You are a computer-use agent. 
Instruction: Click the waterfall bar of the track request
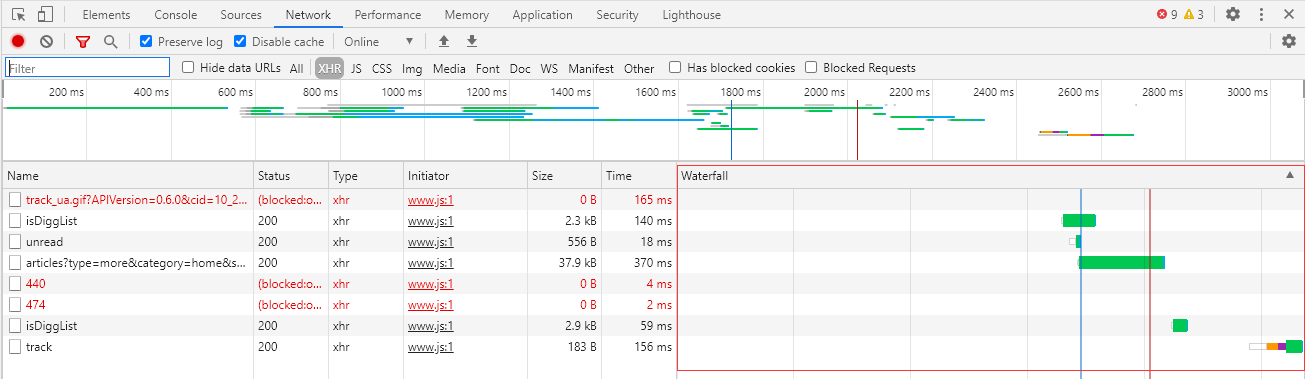pyautogui.click(x=1276, y=346)
